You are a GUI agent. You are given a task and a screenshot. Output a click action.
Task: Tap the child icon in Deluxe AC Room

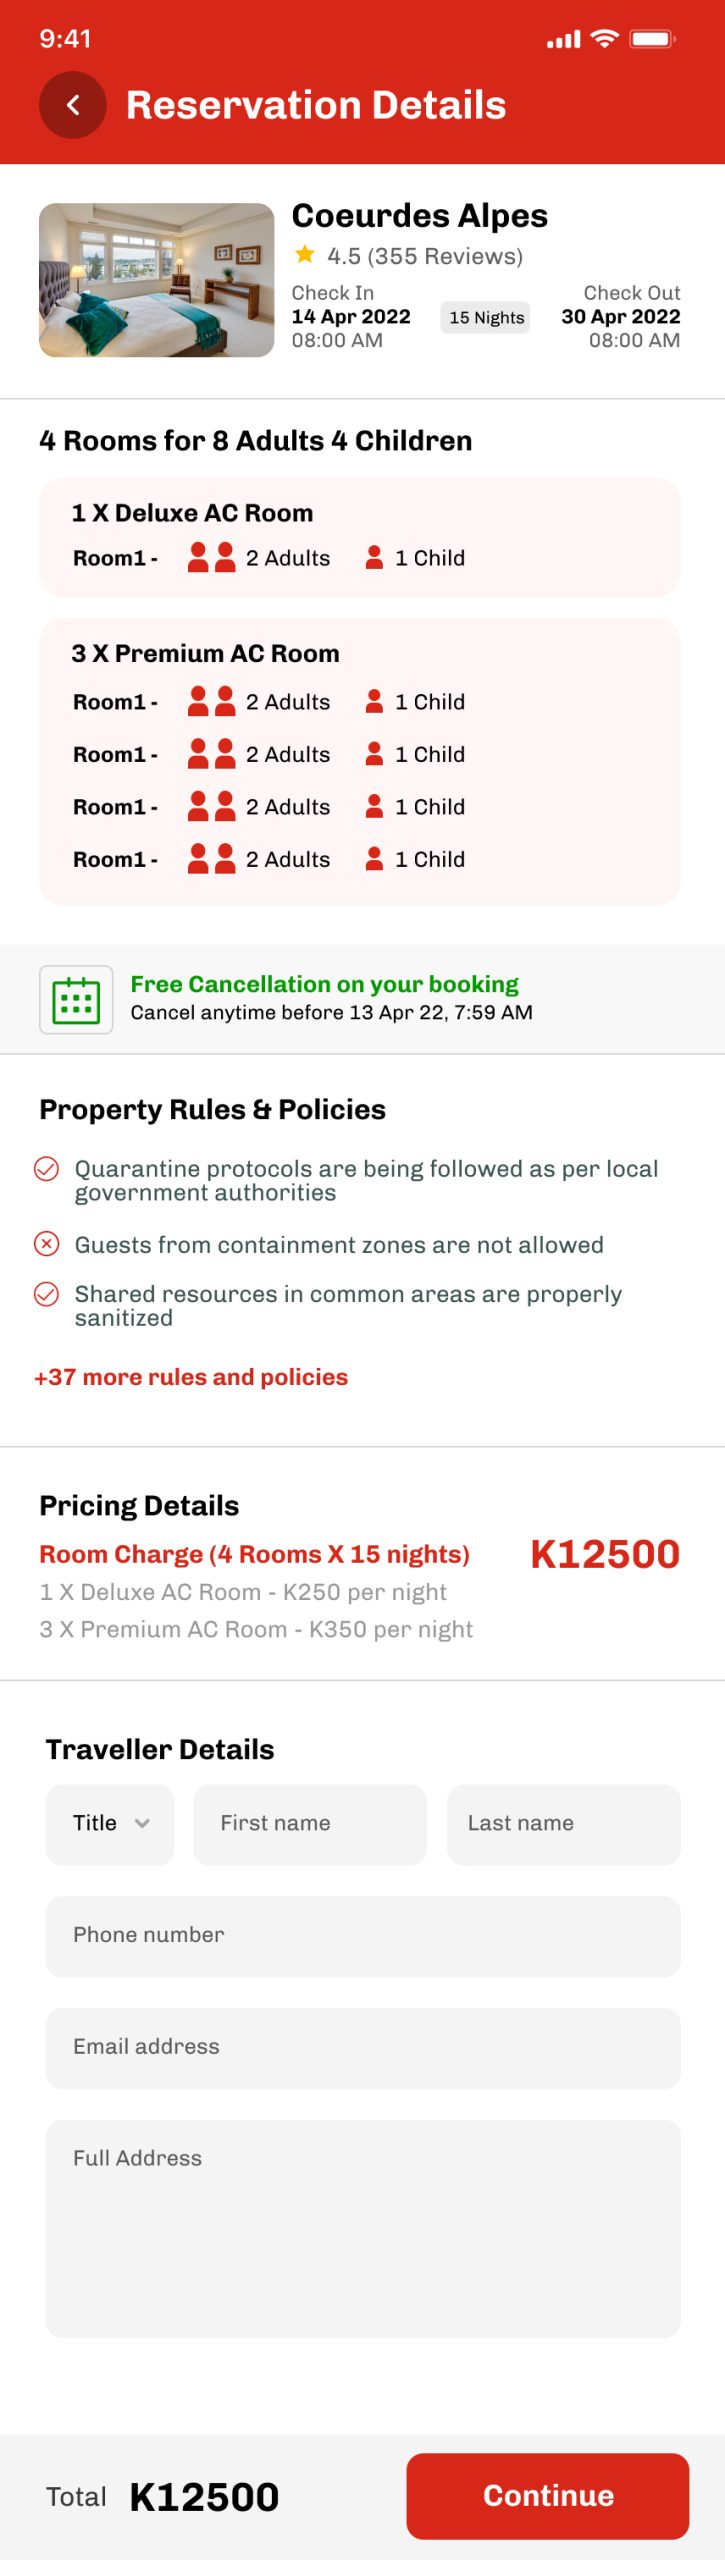pyautogui.click(x=374, y=557)
